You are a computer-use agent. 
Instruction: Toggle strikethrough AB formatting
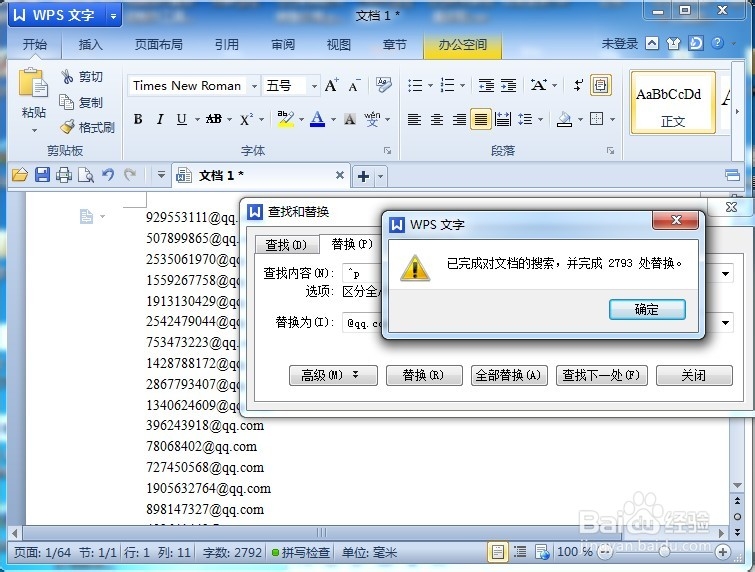[x=214, y=119]
